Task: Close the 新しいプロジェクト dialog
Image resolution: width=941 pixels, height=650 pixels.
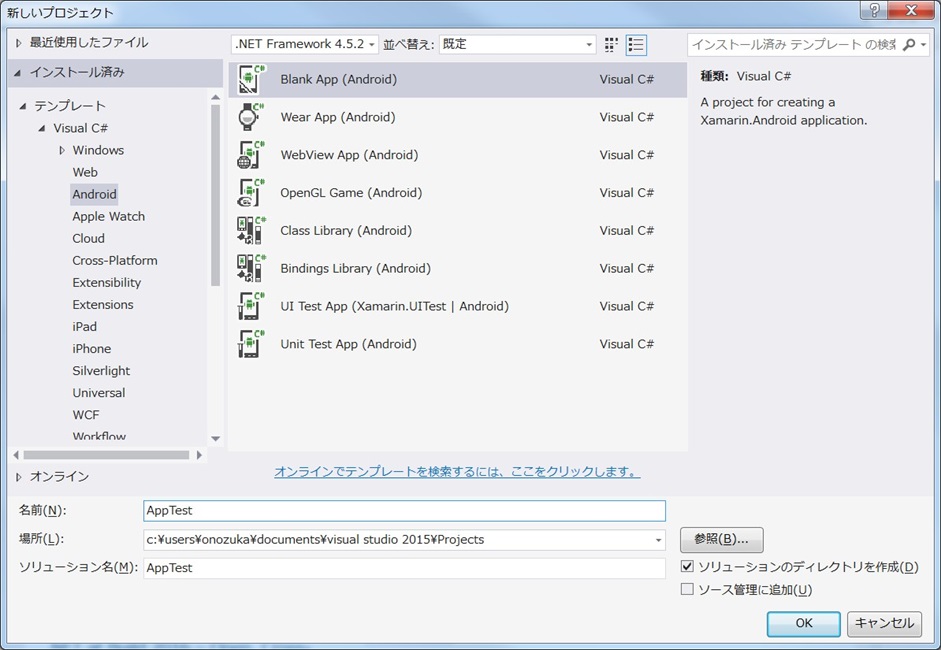Action: [912, 10]
